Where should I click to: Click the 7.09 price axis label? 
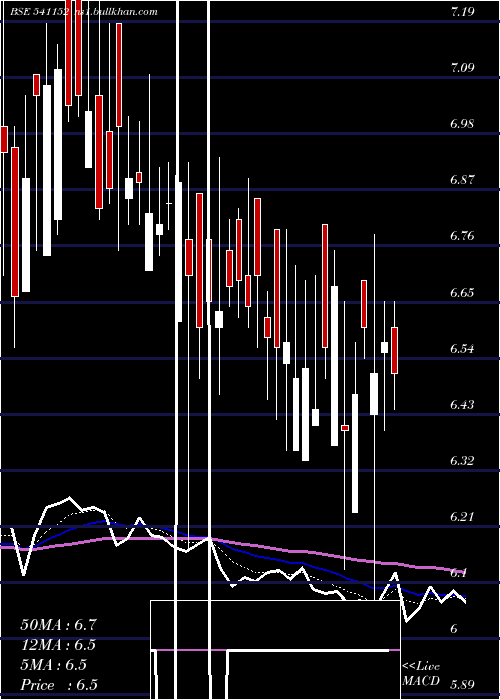(x=462, y=68)
